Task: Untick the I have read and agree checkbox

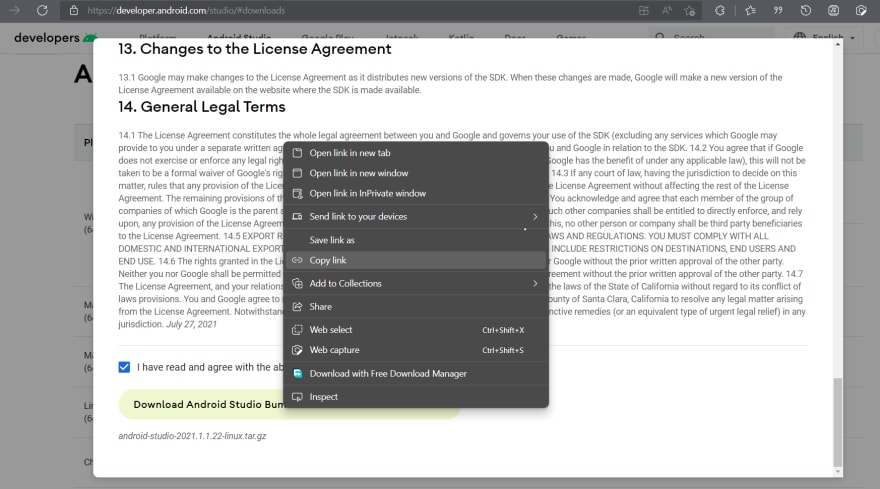Action: 124,367
